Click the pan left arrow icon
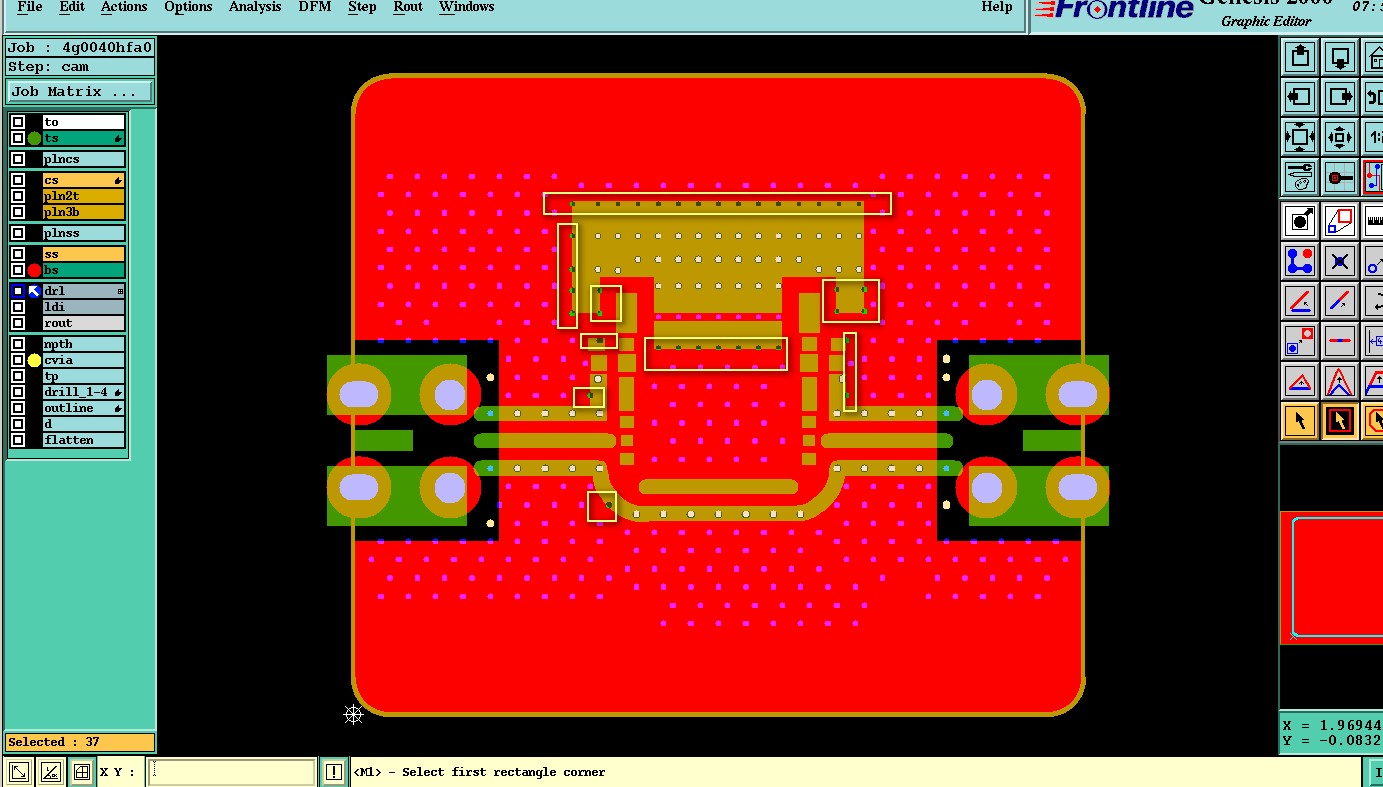1383x787 pixels. [x=1300, y=97]
